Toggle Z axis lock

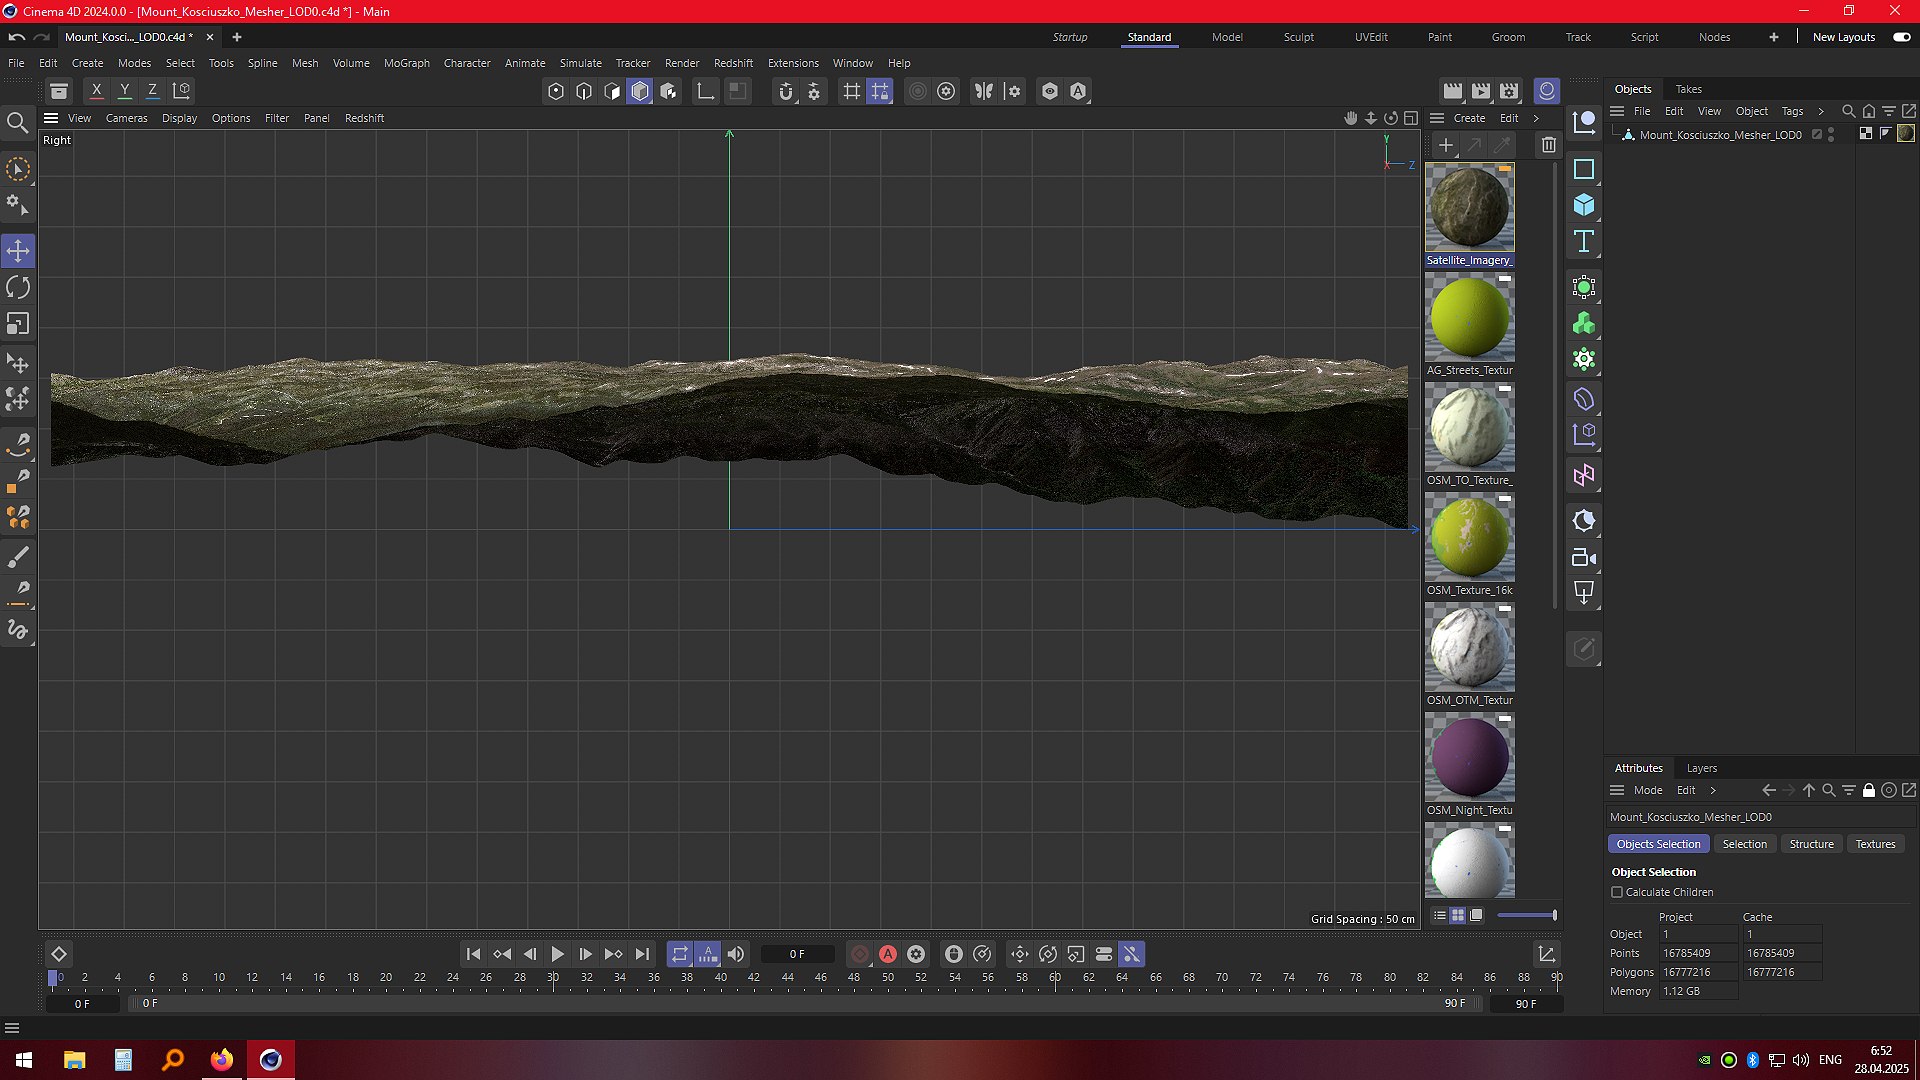coord(152,91)
